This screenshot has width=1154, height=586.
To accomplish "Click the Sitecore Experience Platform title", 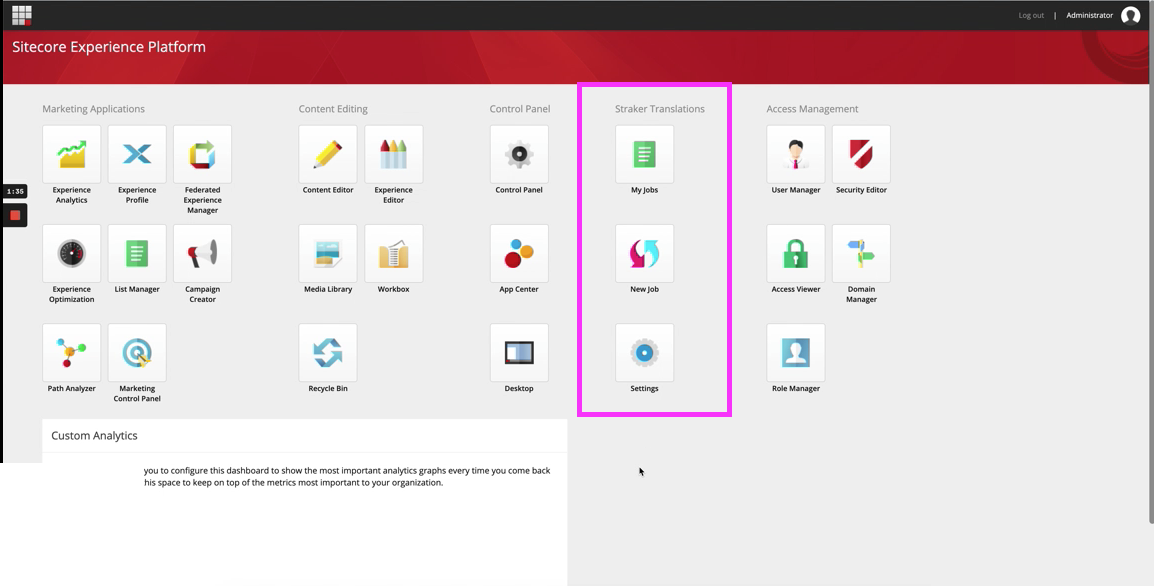I will click(109, 47).
